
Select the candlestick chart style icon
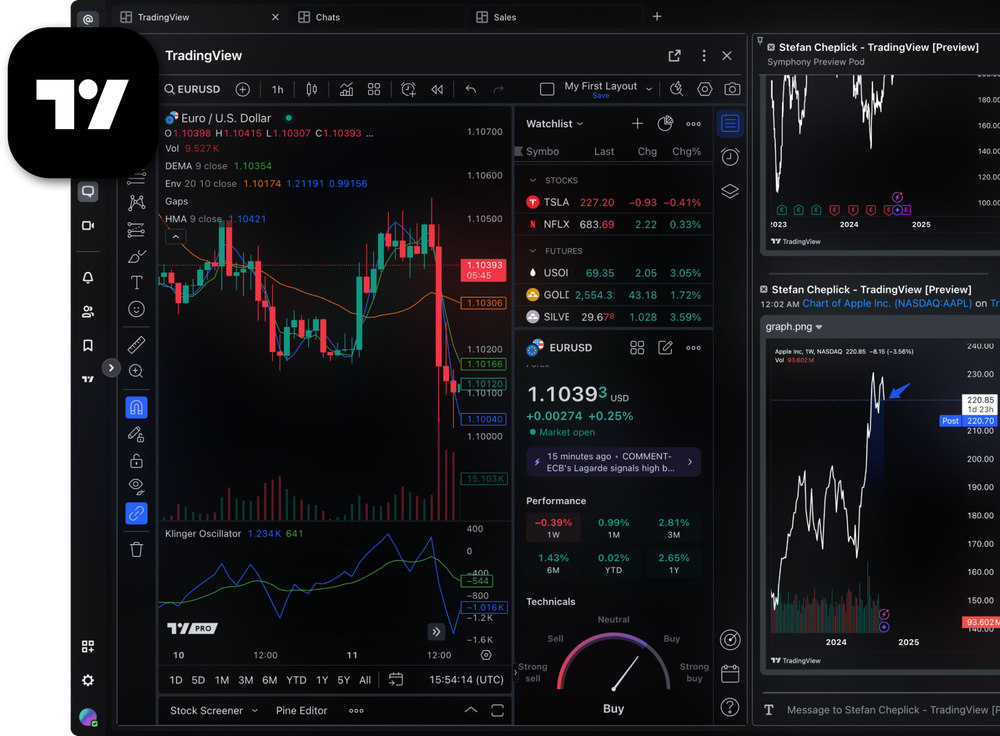pyautogui.click(x=311, y=89)
